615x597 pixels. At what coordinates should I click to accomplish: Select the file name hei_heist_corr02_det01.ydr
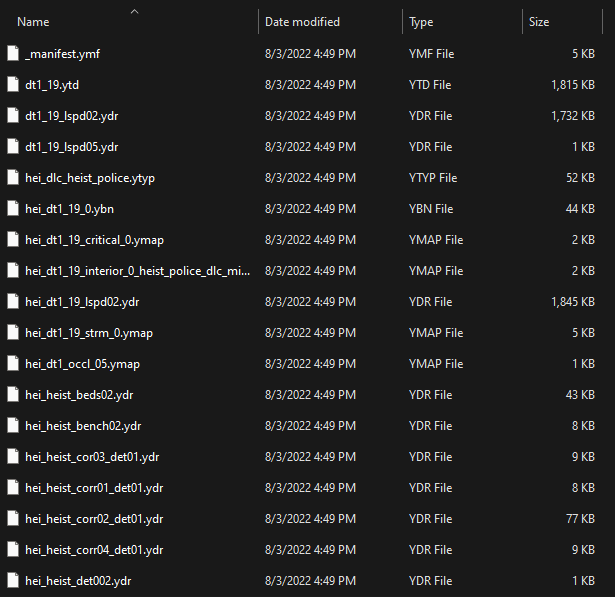click(94, 519)
